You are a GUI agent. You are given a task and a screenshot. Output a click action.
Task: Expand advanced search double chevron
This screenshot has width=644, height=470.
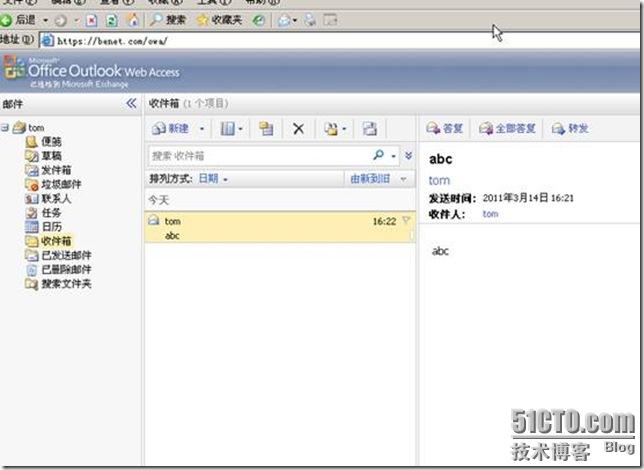coord(408,155)
